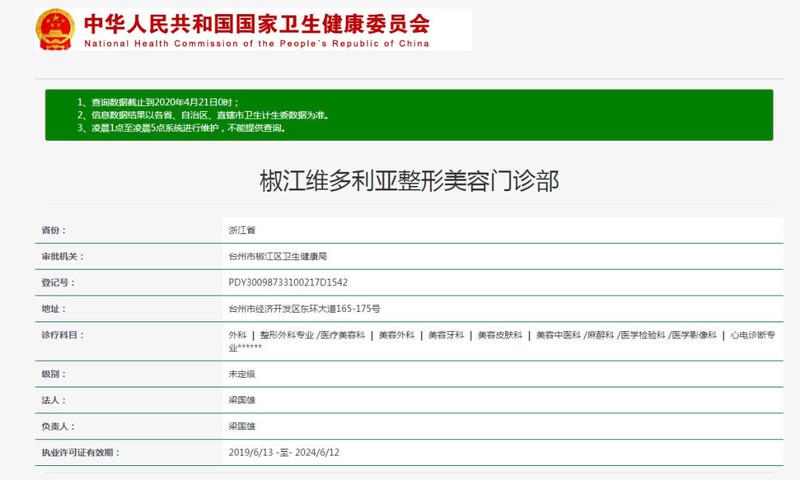Click the first notice line about 2020年4月21日

[x=160, y=102]
